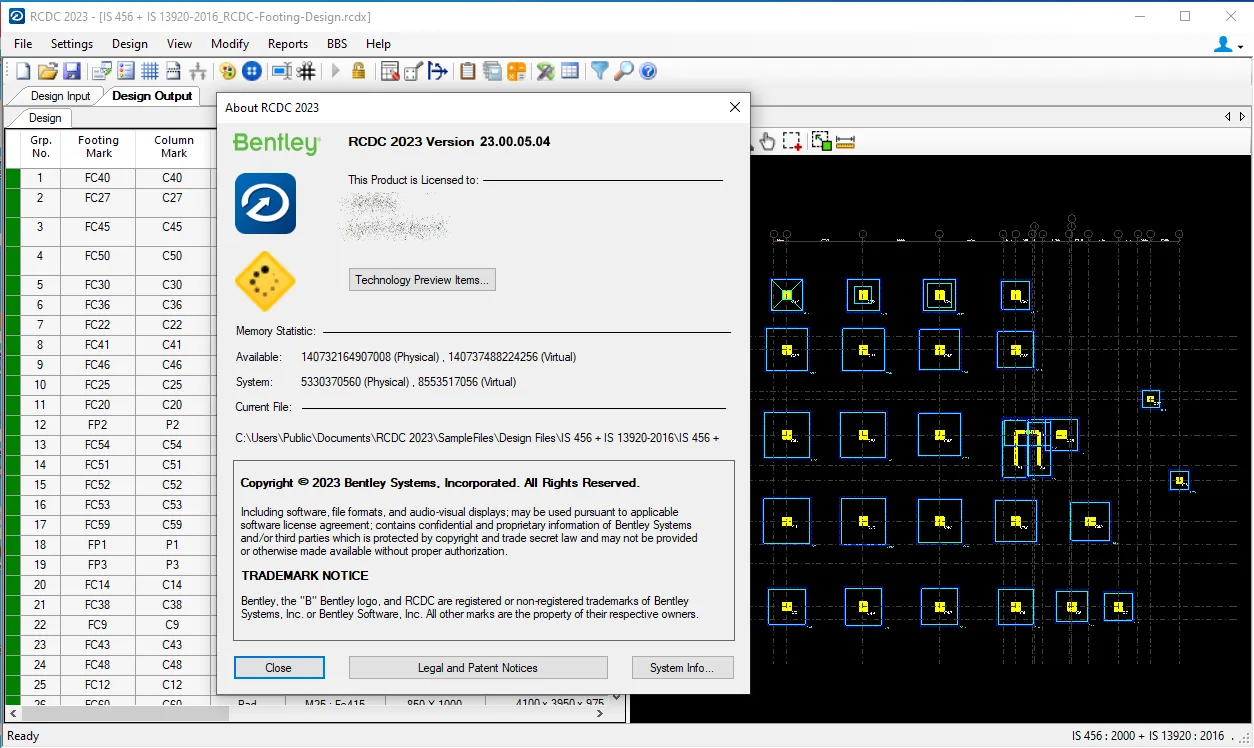The width and height of the screenshot is (1254, 748).
Task: Click the right tab scroll arrow in drawing pane
Action: 1241,117
